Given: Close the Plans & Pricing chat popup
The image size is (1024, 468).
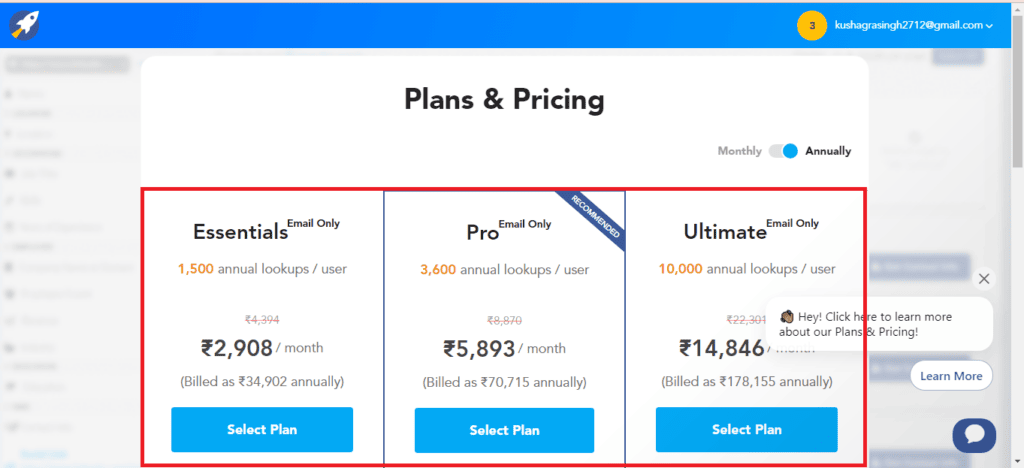Looking at the screenshot, I should [984, 279].
